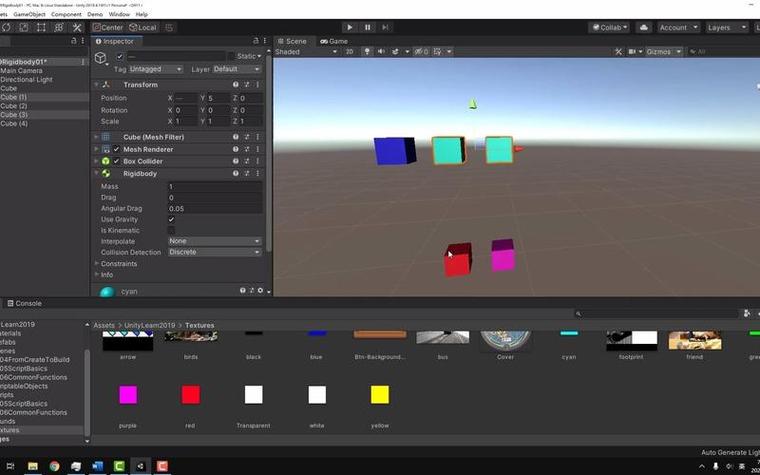Open Transform component more options menu

[257, 84]
